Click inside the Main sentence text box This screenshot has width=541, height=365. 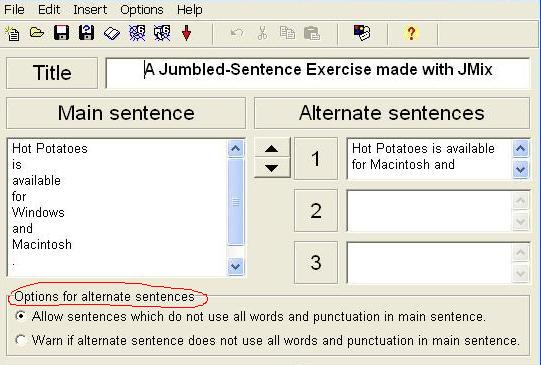[117, 207]
